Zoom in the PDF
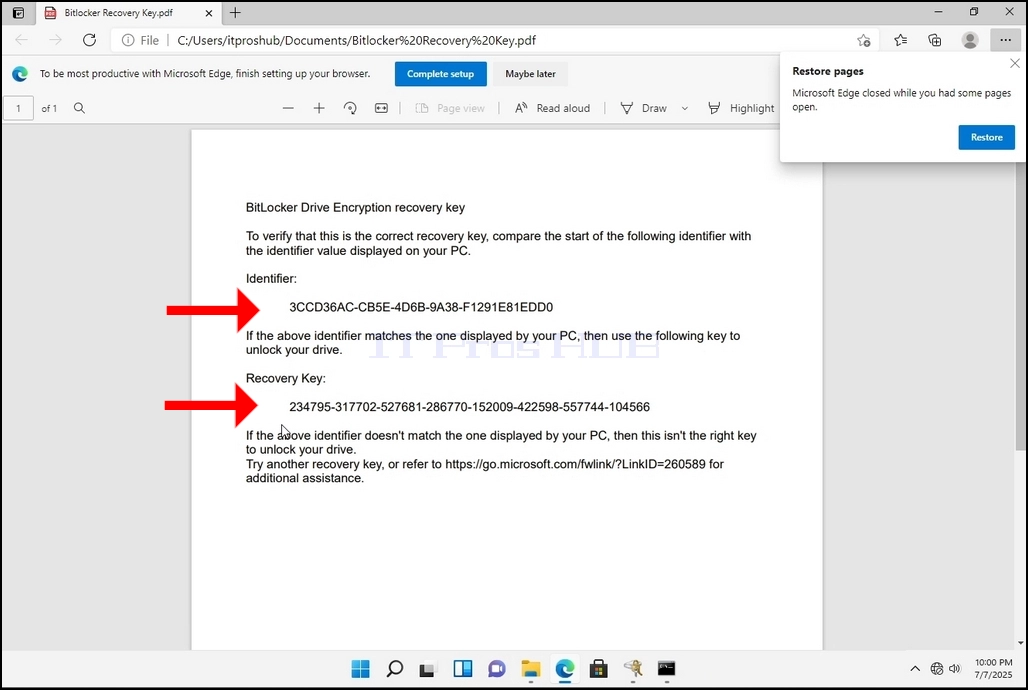The image size is (1028, 690). click(319, 108)
